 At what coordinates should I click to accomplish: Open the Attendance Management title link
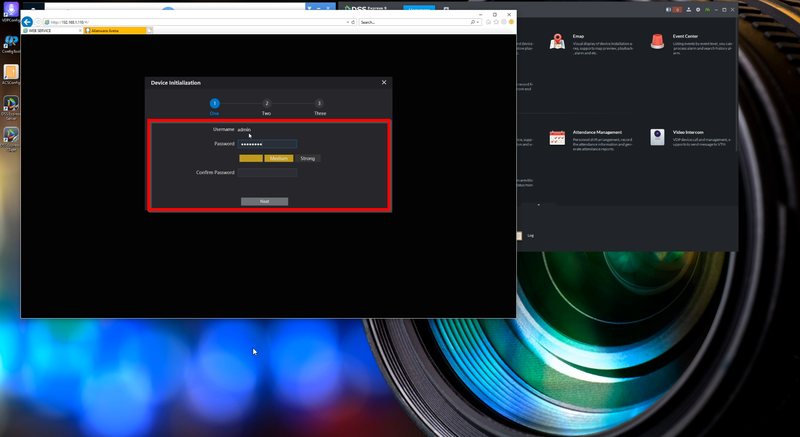tap(597, 132)
